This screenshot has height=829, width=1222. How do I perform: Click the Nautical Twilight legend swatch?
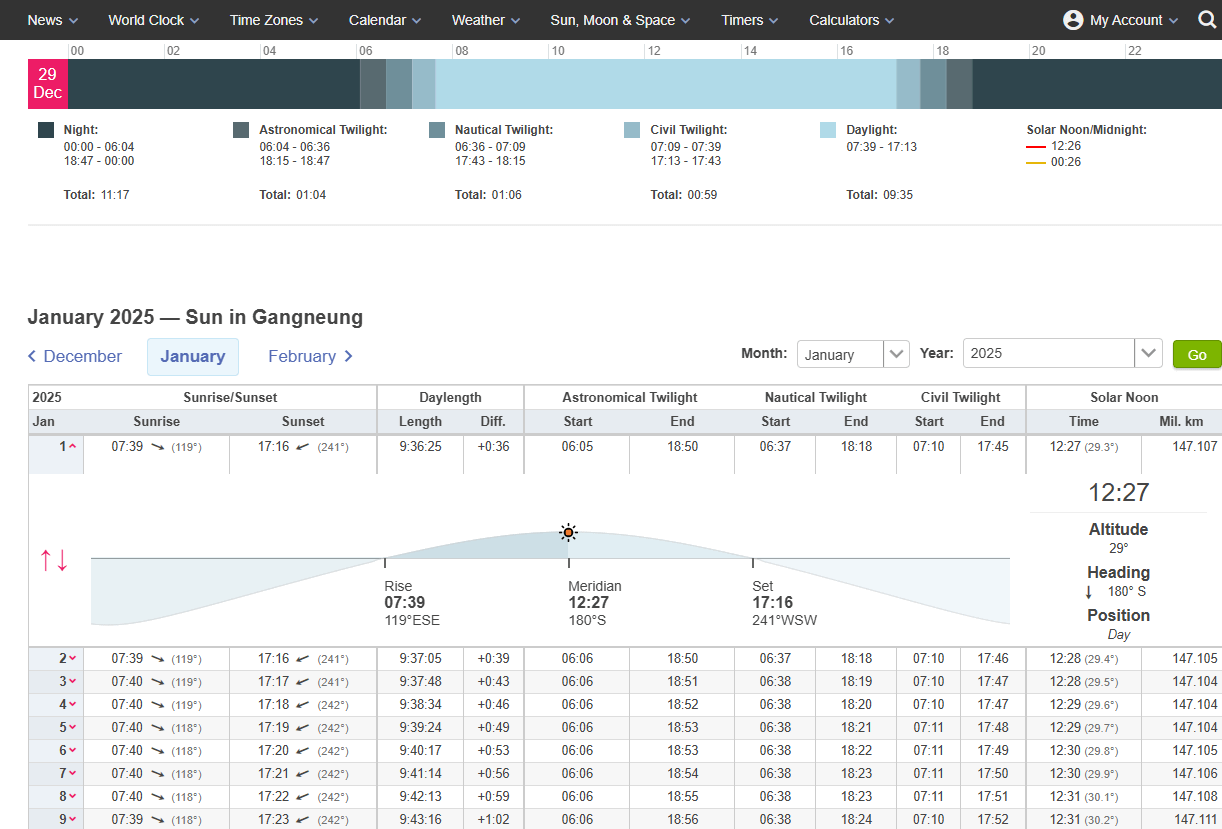437,130
